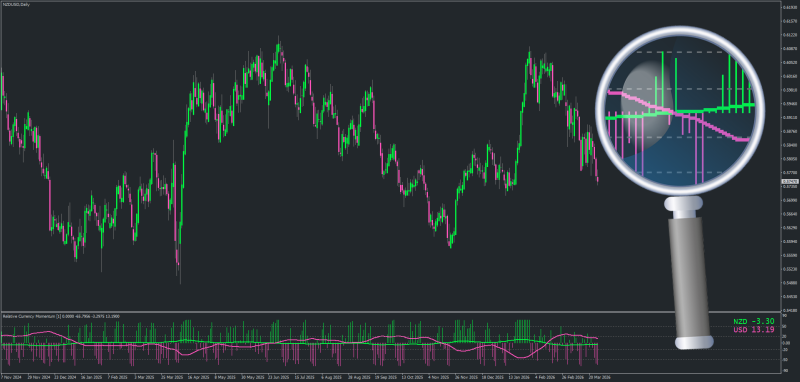
Task: Click the 15 Jul 2025 date label
Action: click(x=305, y=377)
